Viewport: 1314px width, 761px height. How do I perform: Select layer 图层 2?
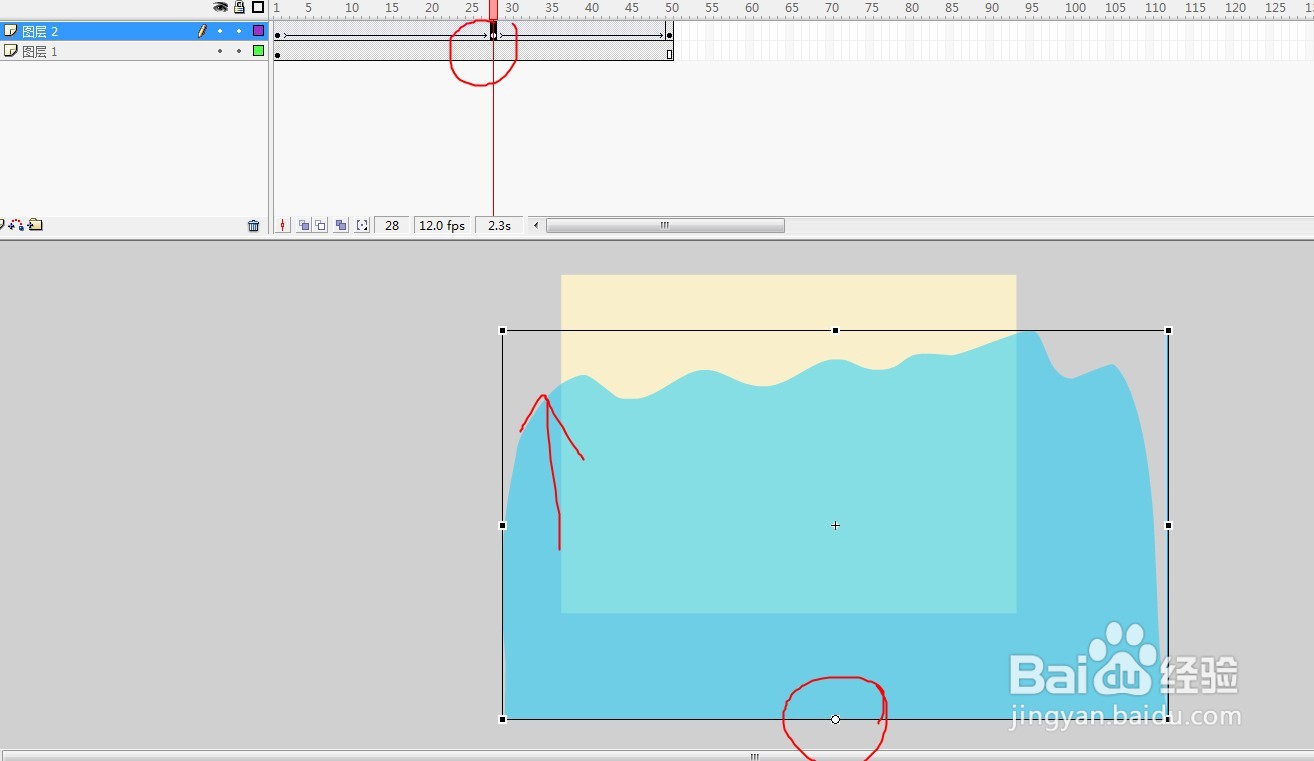click(134, 31)
